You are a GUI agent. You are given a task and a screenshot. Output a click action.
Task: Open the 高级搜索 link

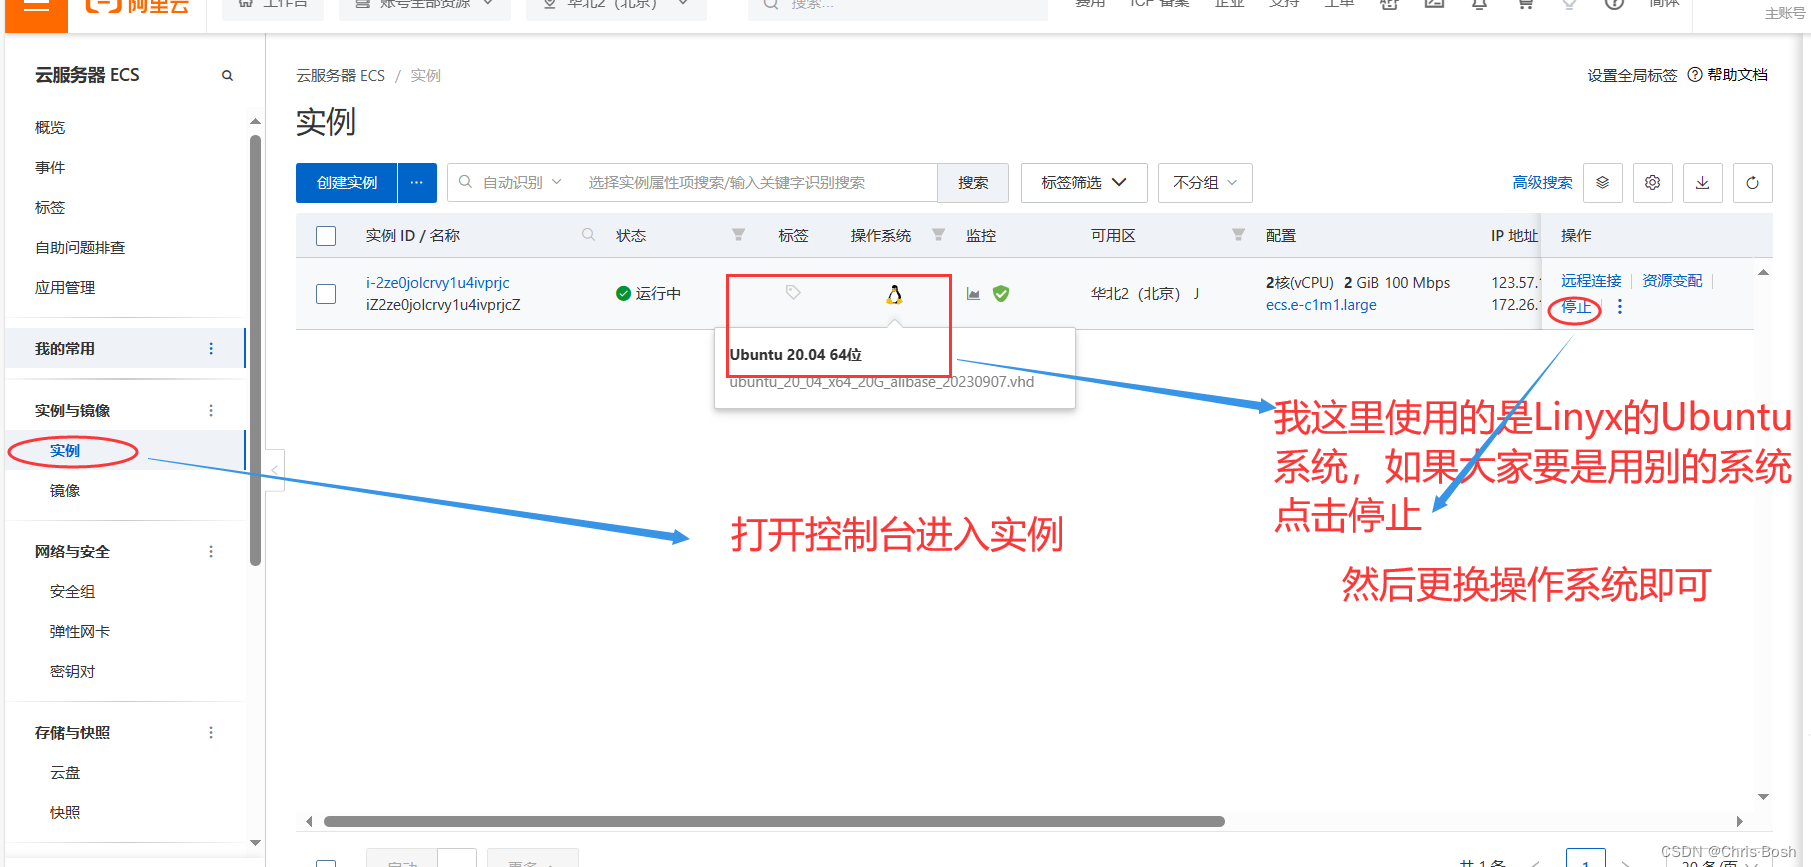[1542, 183]
